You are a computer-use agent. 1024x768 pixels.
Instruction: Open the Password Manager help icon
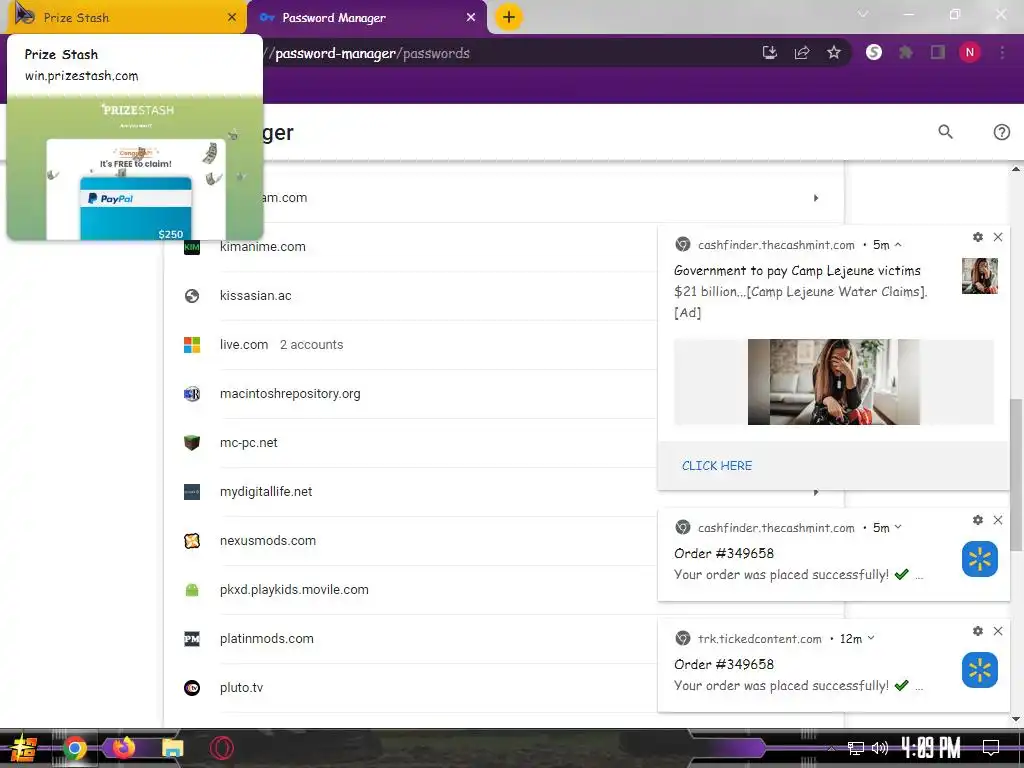1002,132
